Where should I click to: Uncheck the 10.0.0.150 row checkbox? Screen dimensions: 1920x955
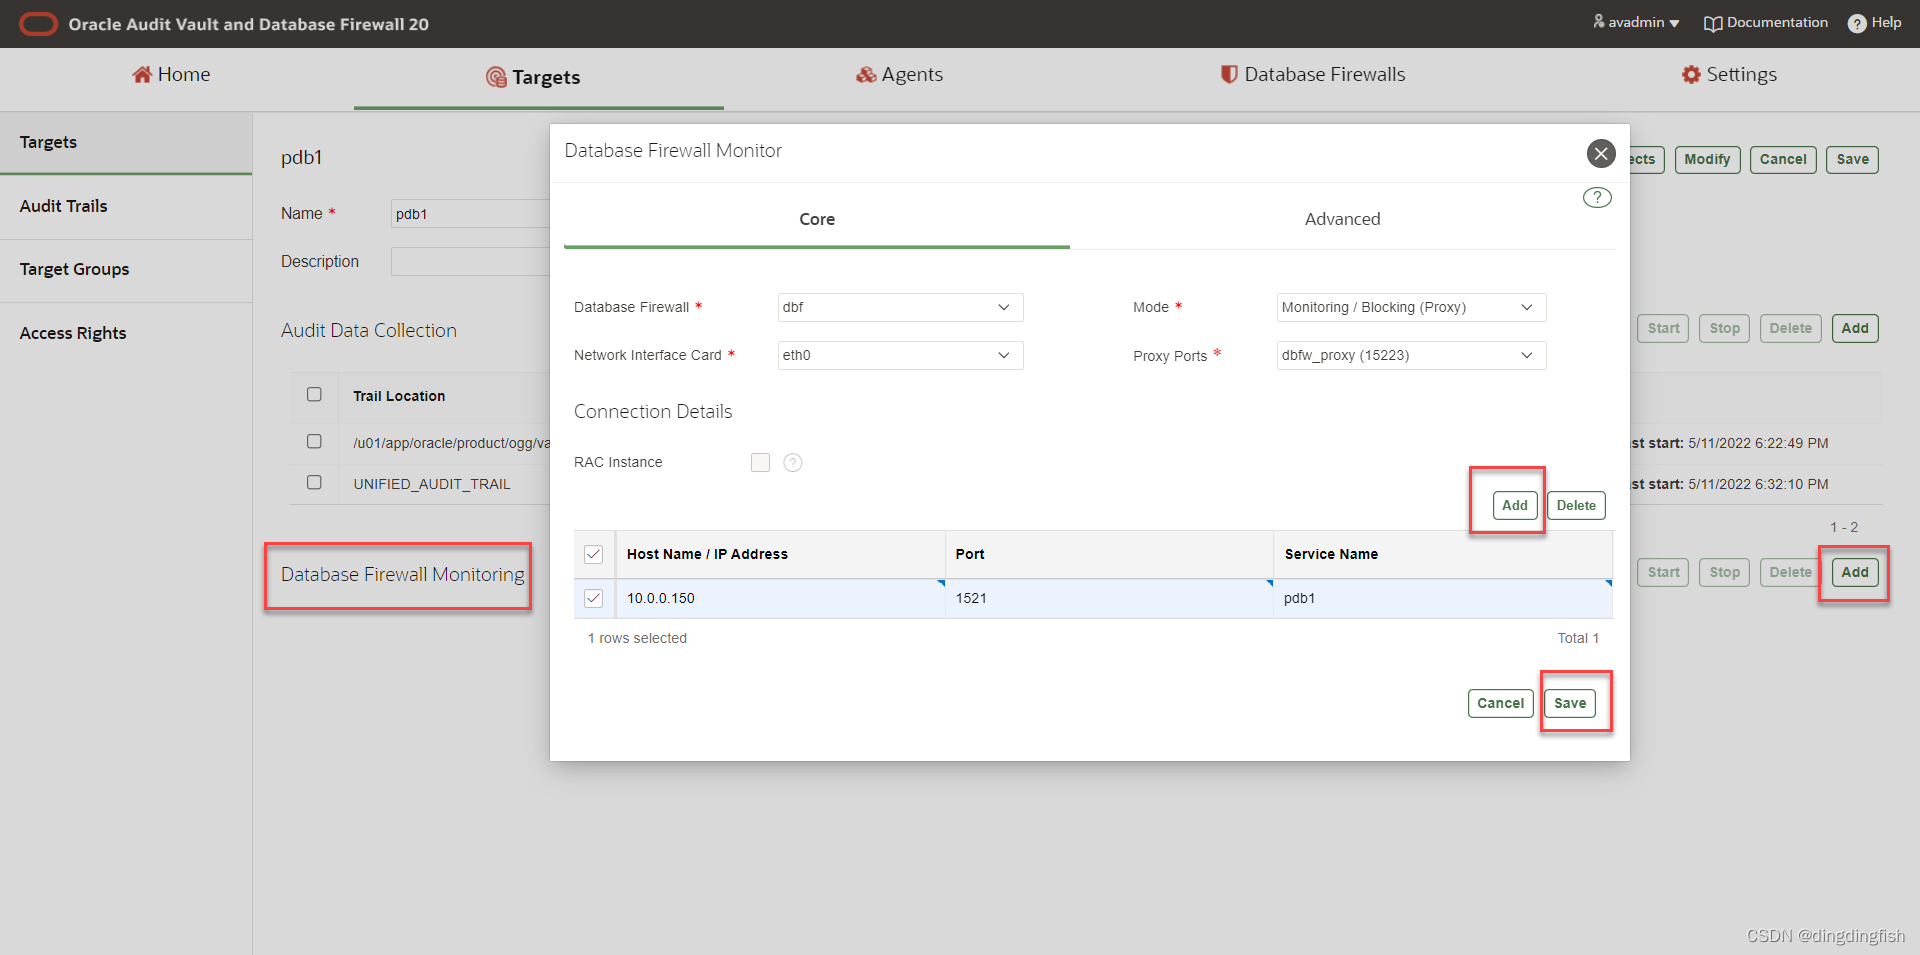click(x=594, y=598)
